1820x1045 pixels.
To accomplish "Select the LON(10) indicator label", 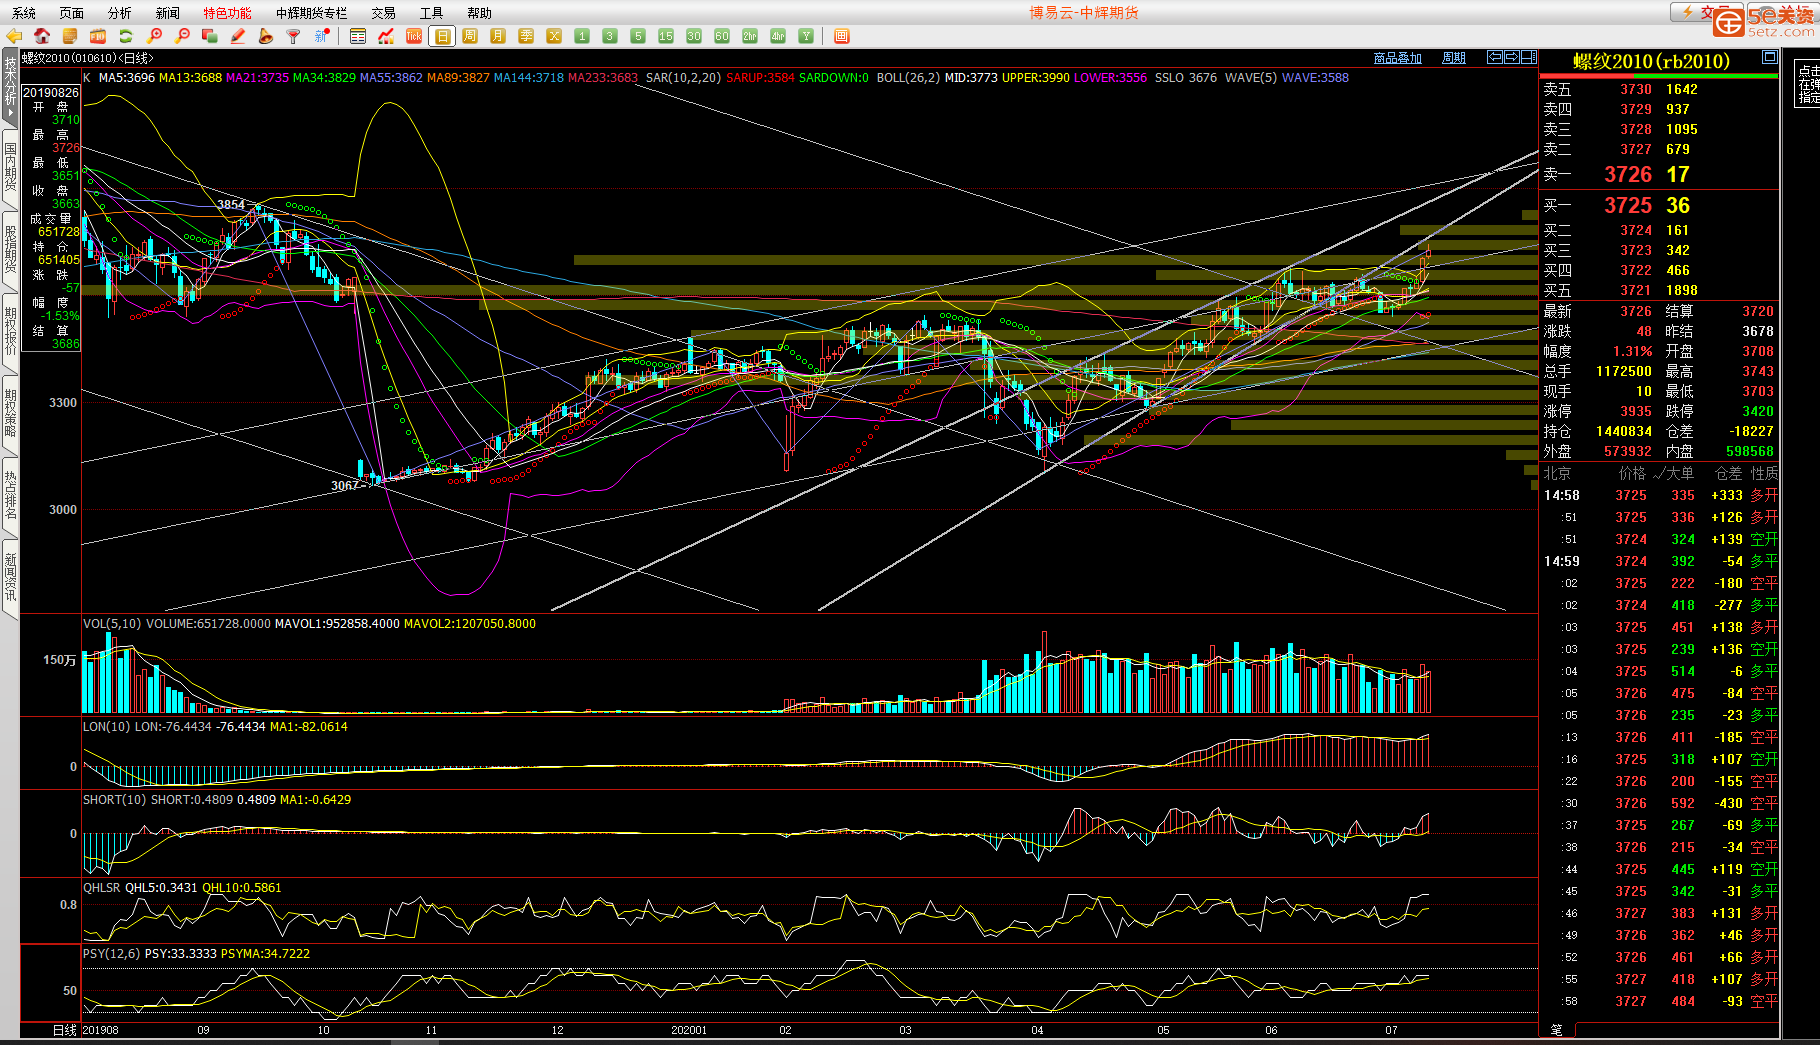I will tap(106, 727).
